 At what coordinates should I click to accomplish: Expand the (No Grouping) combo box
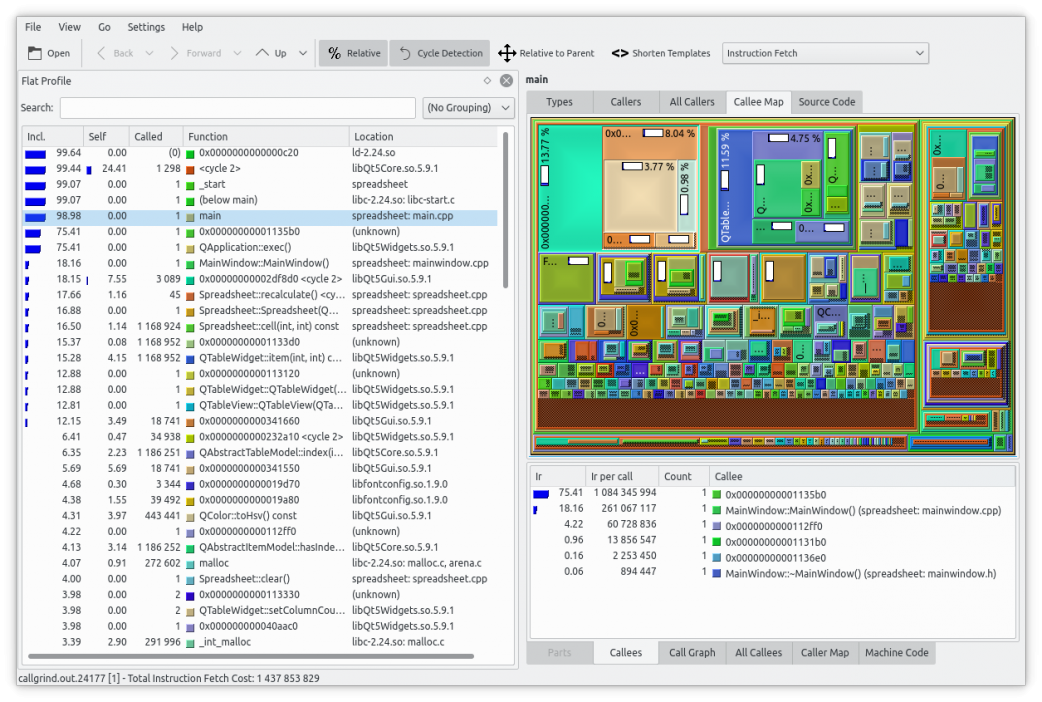point(468,108)
